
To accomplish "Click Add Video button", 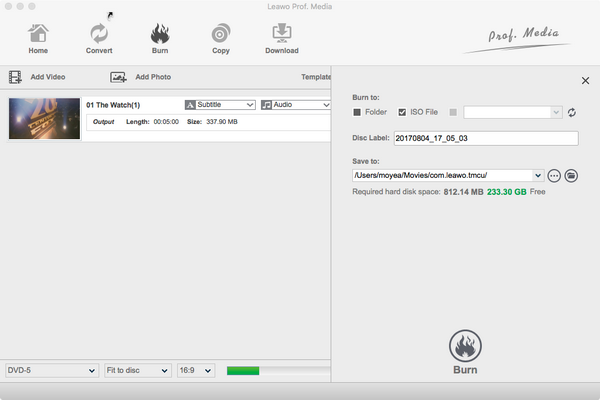I will tap(38, 77).
